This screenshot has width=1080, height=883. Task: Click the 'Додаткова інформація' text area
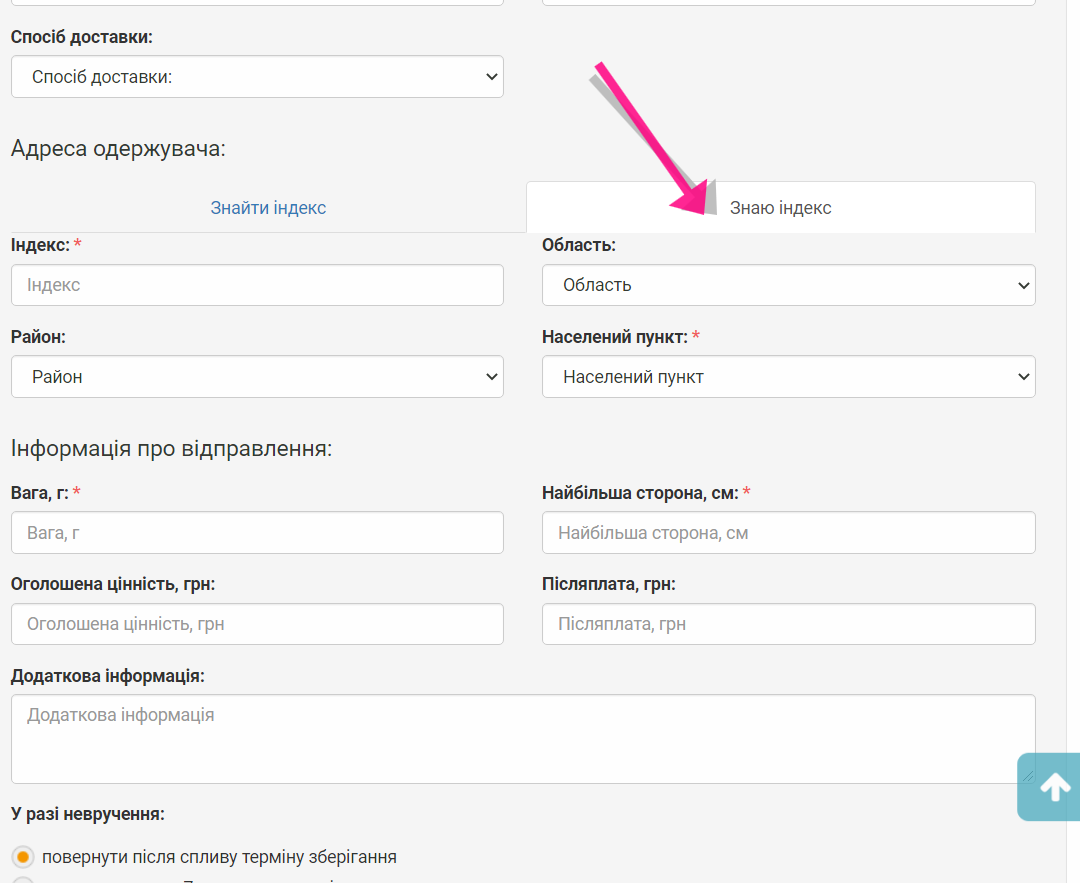(522, 739)
